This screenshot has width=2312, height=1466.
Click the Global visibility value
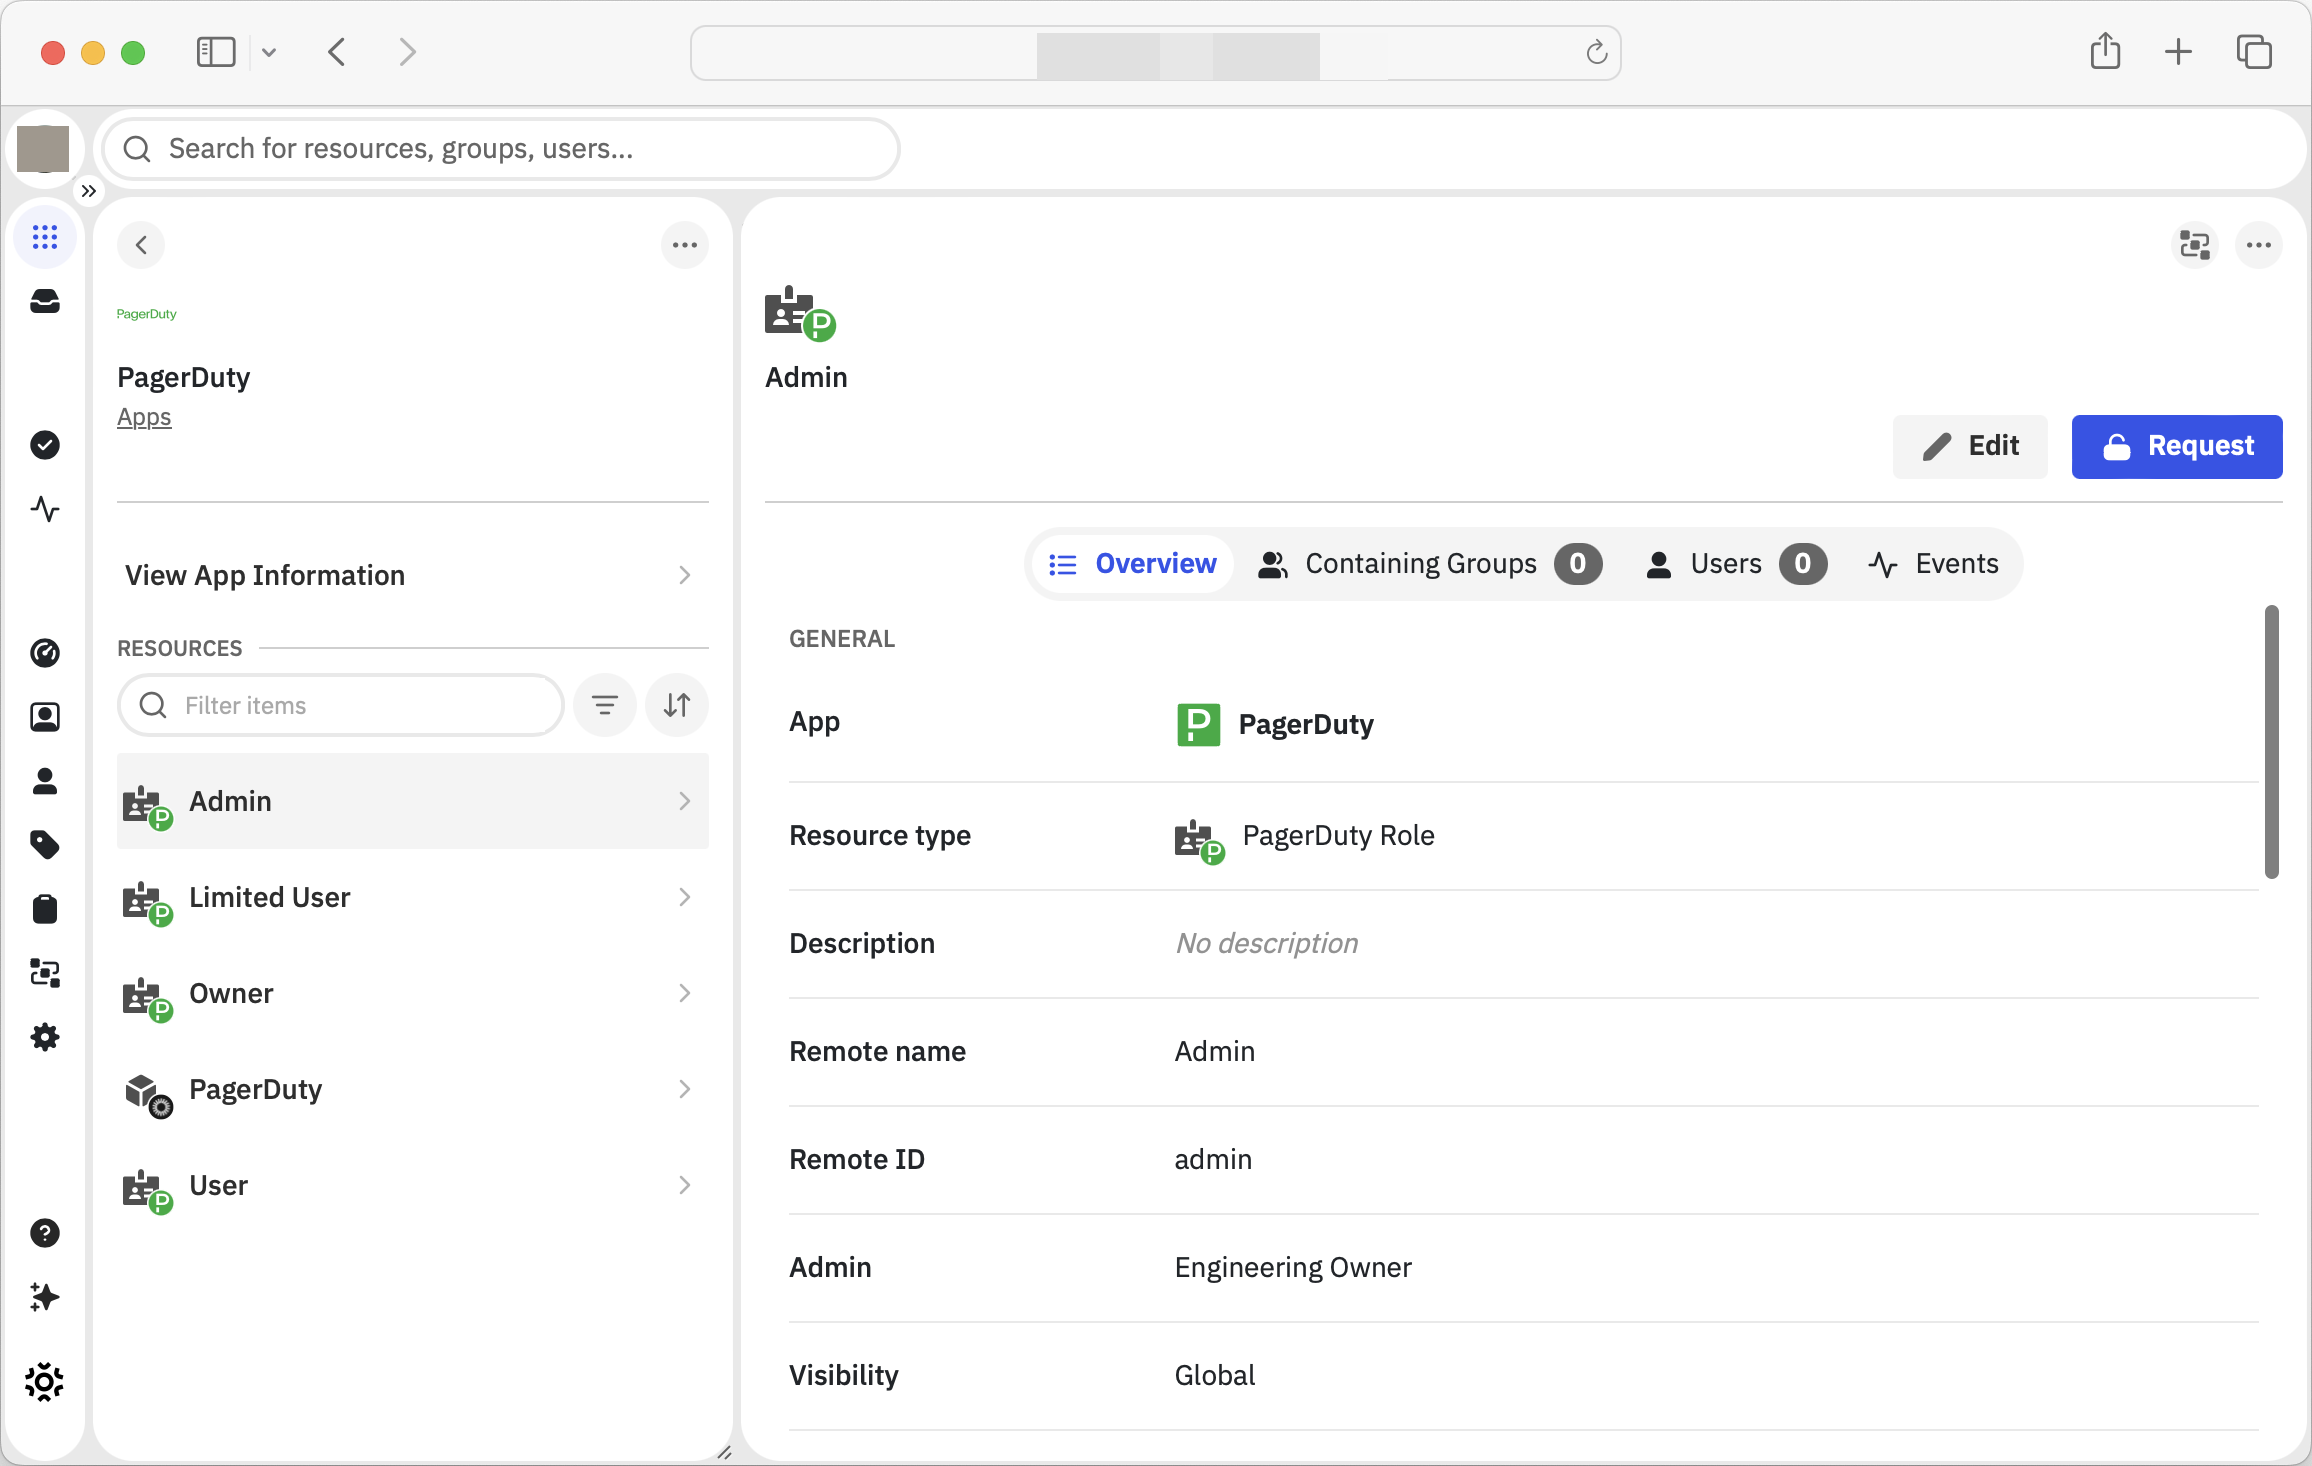tap(1214, 1375)
